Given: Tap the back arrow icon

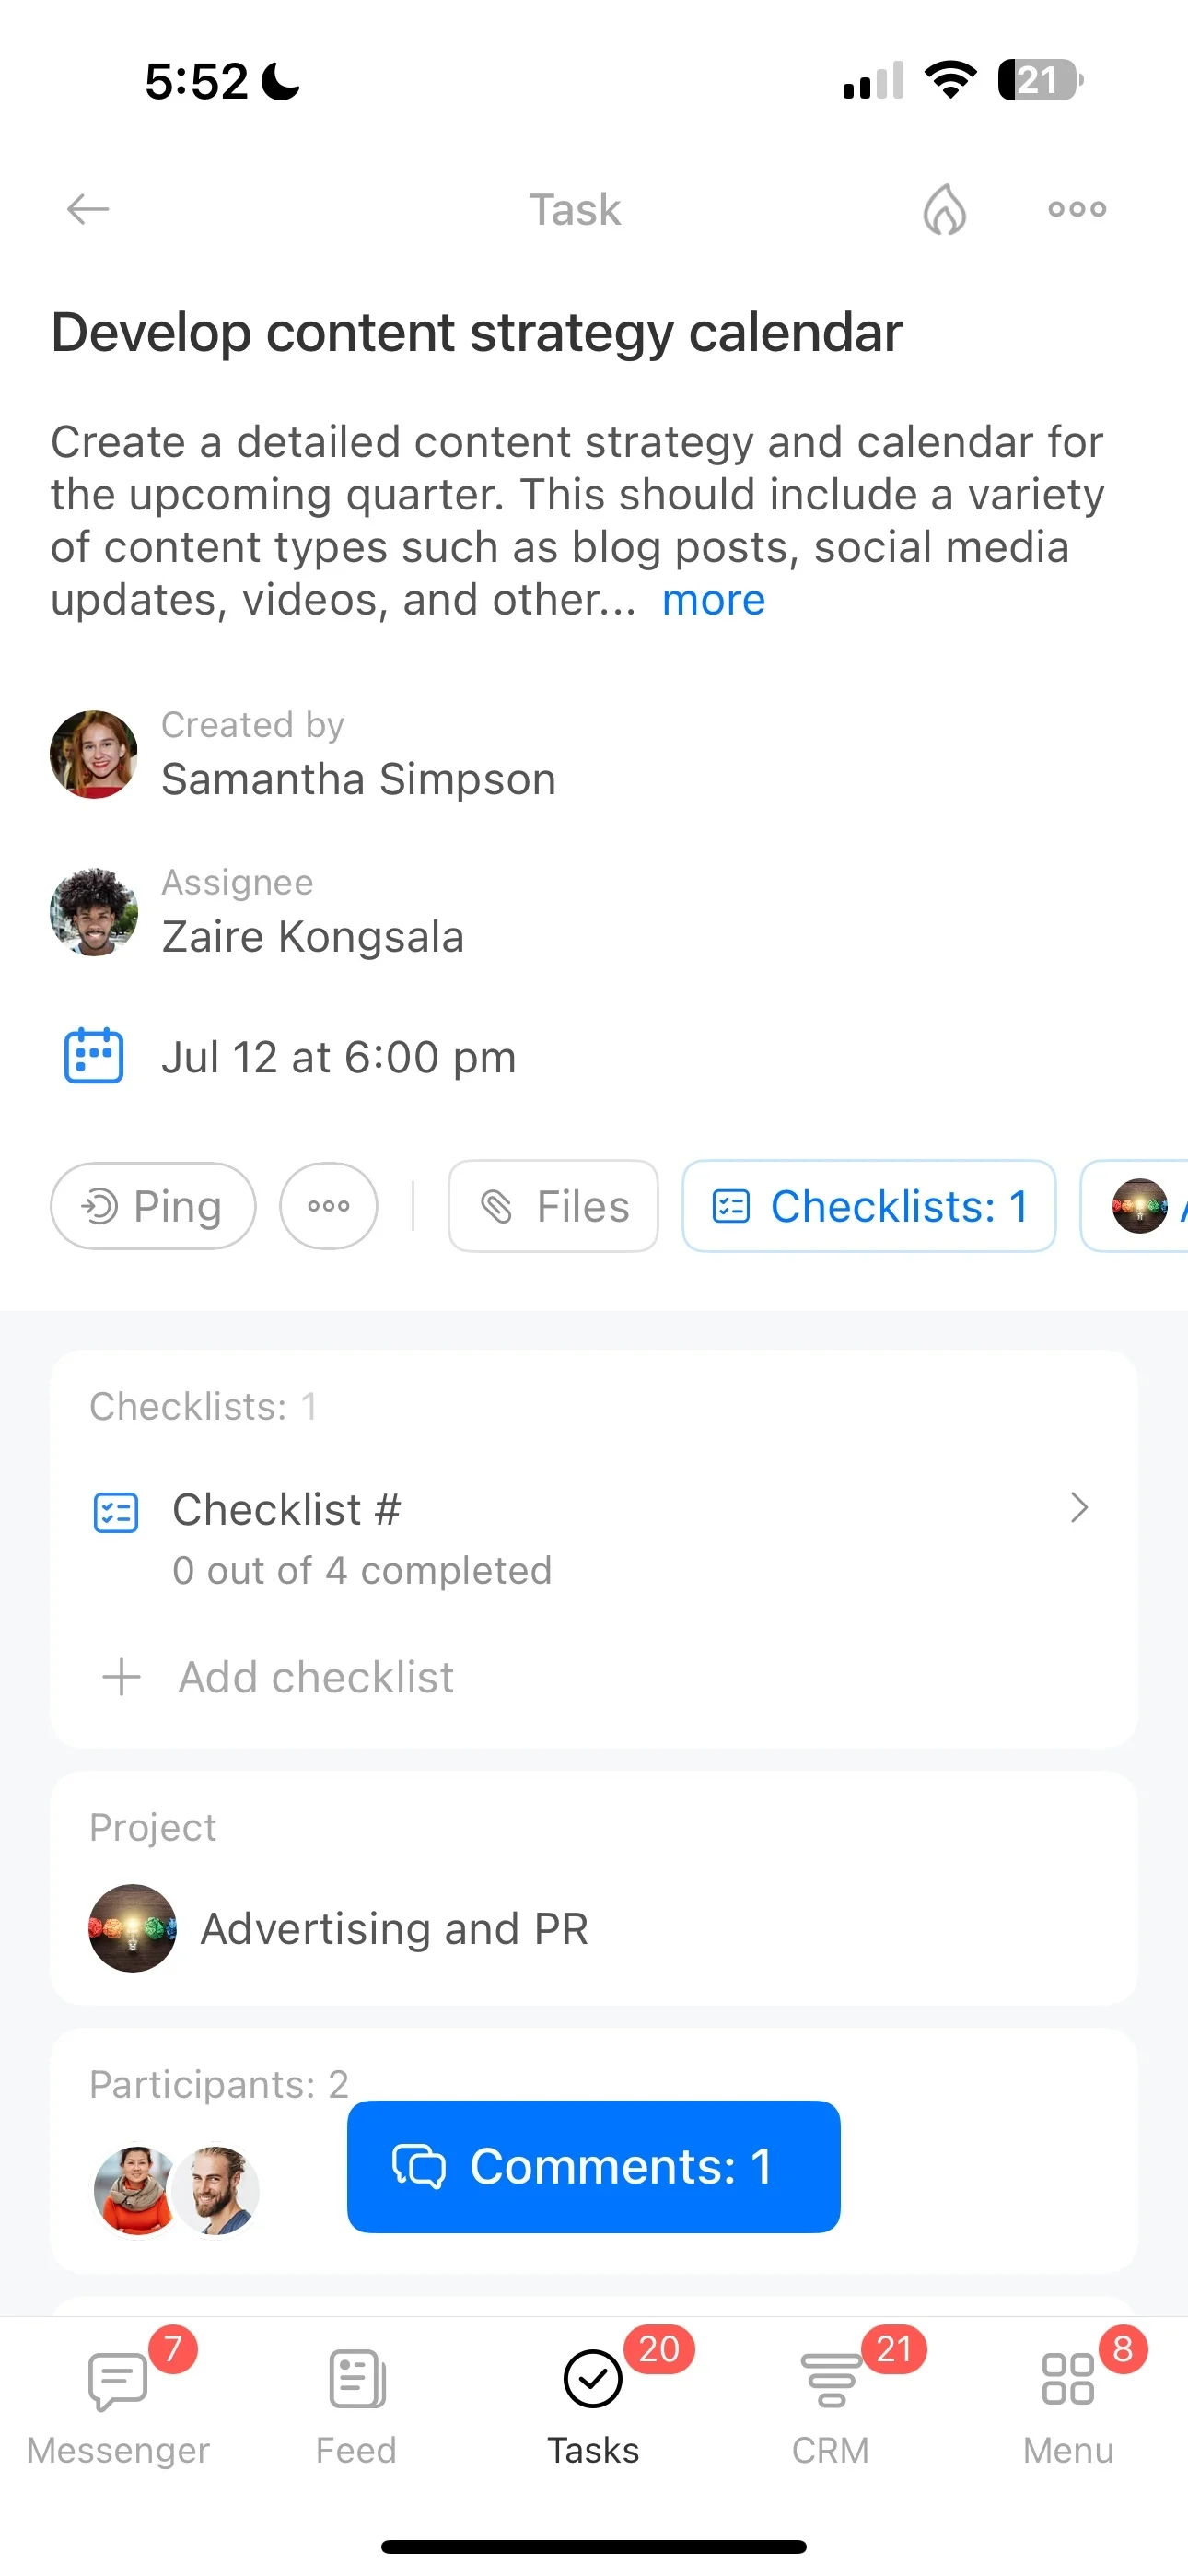Looking at the screenshot, I should [x=88, y=209].
